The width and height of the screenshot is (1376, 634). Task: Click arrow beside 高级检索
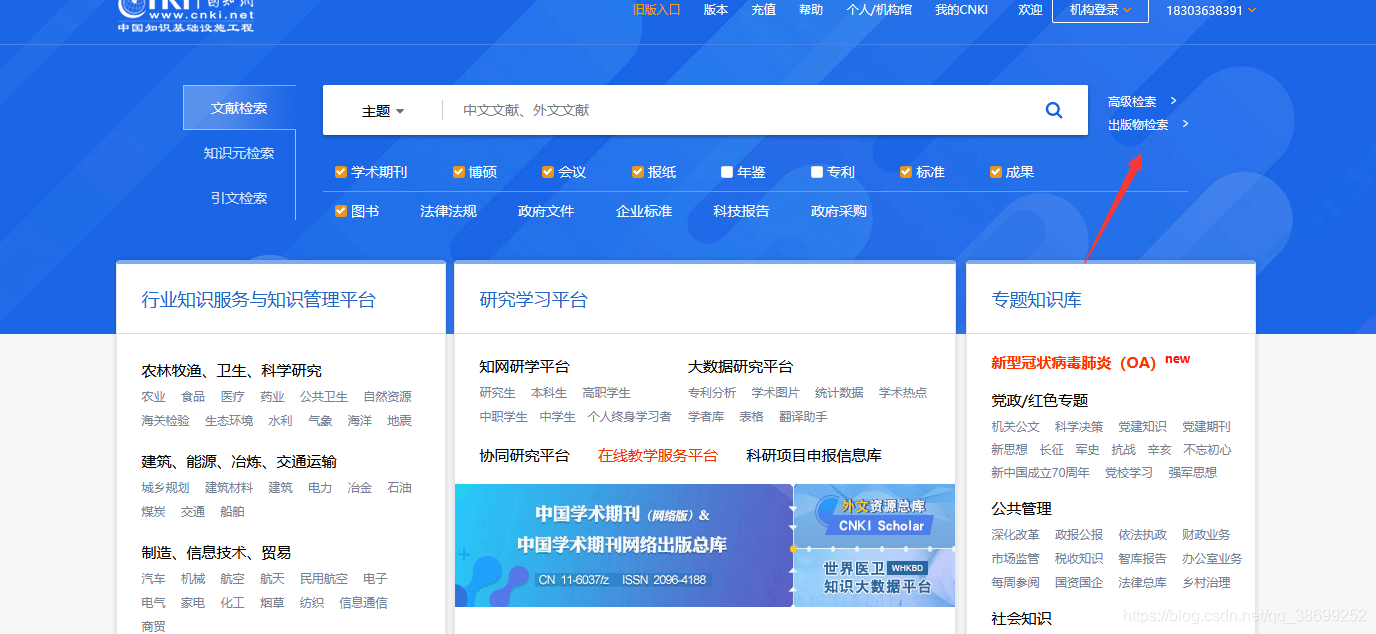1173,100
